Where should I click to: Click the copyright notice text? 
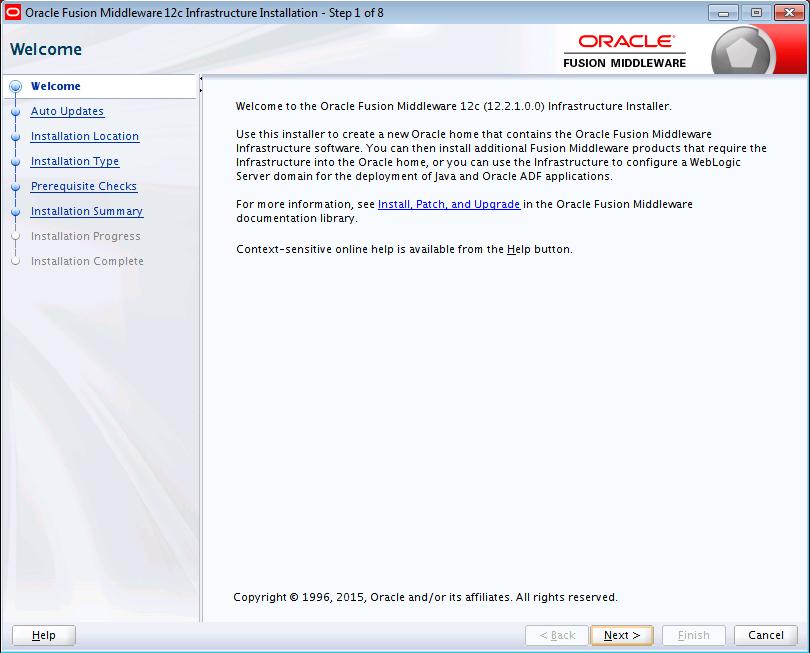pyautogui.click(x=425, y=597)
